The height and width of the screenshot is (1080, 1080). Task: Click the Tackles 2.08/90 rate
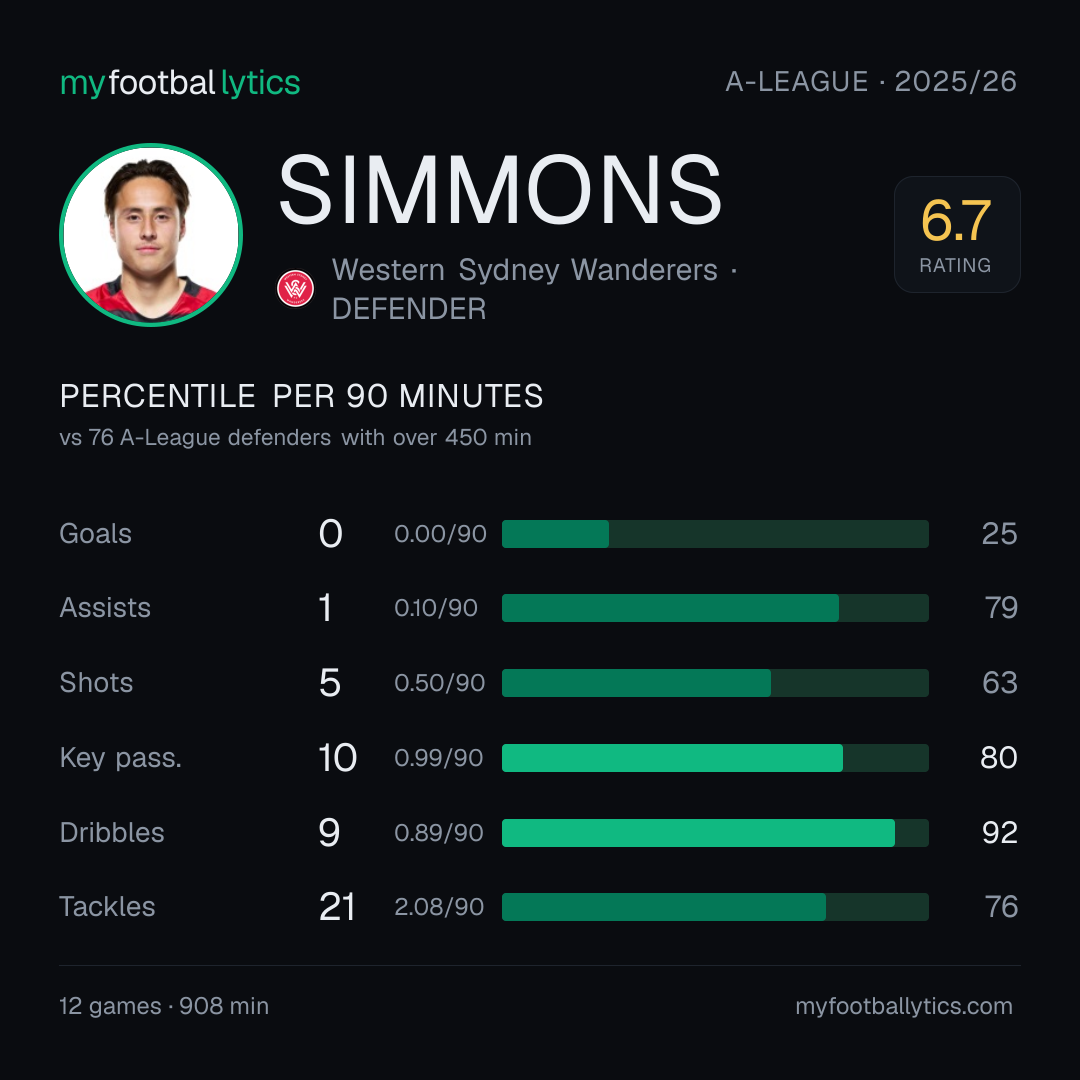[439, 907]
